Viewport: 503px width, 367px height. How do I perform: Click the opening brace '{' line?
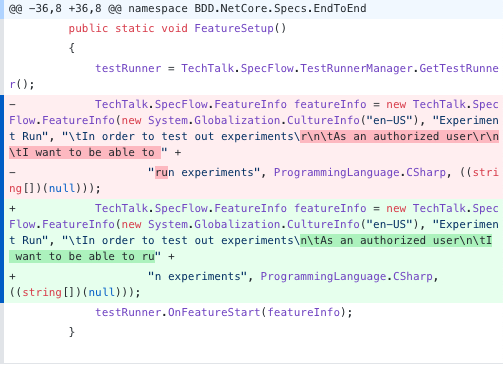click(72, 48)
